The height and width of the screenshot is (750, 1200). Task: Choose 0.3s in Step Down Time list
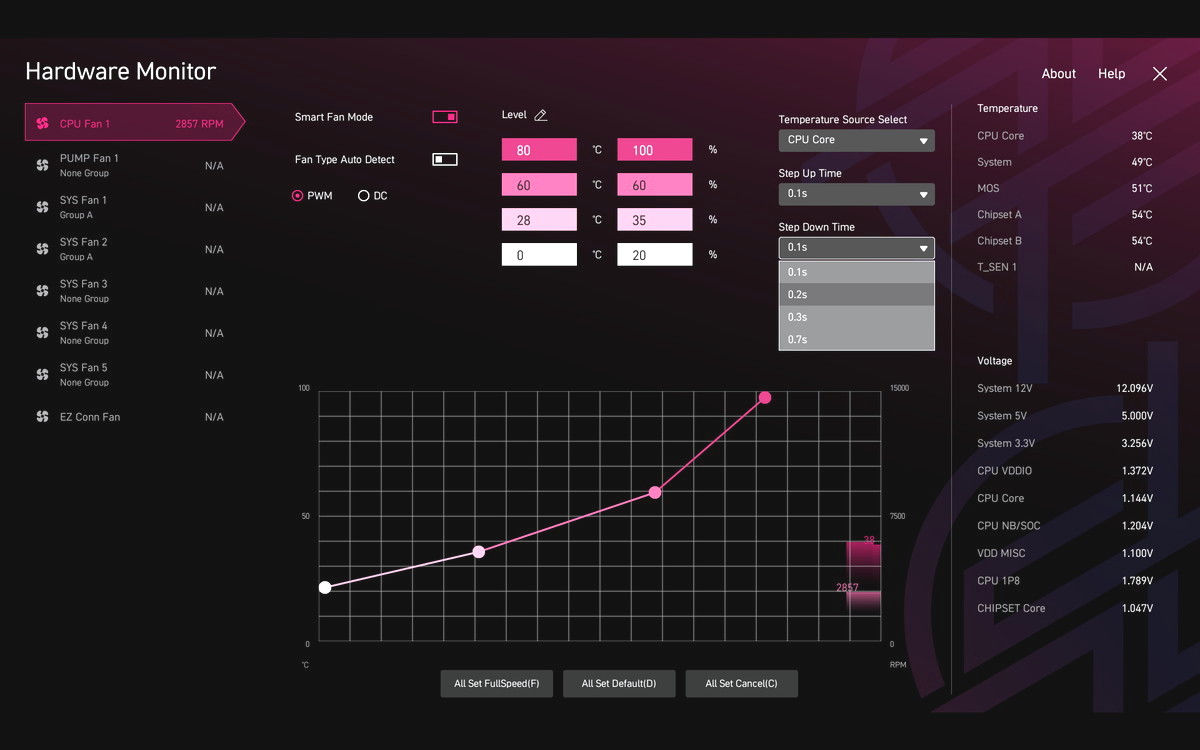point(856,317)
